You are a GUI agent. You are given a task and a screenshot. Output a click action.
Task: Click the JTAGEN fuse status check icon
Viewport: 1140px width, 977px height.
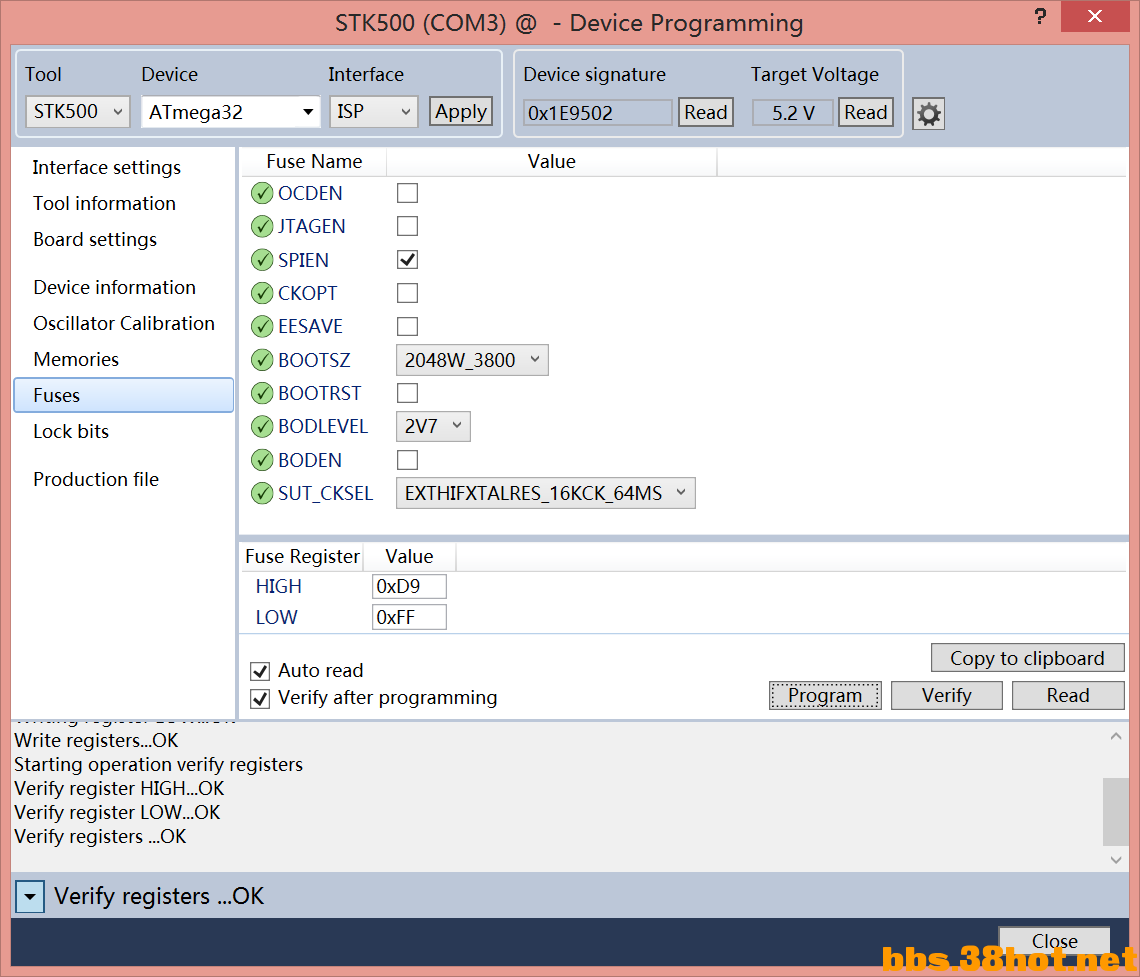[262, 227]
